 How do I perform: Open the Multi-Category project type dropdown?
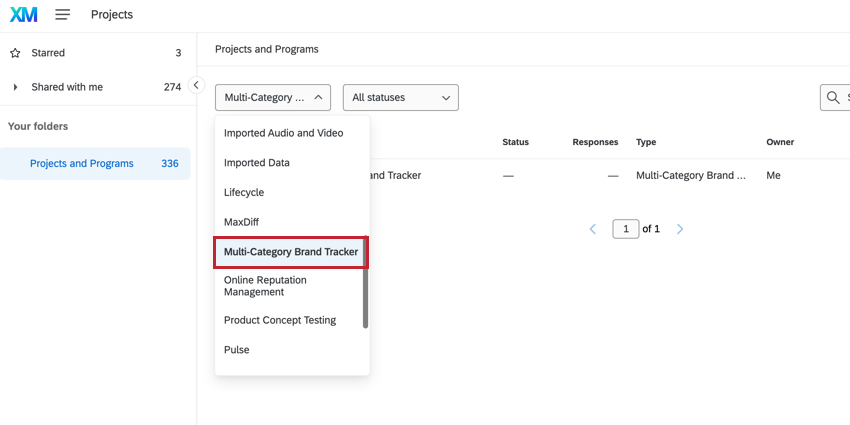272,97
